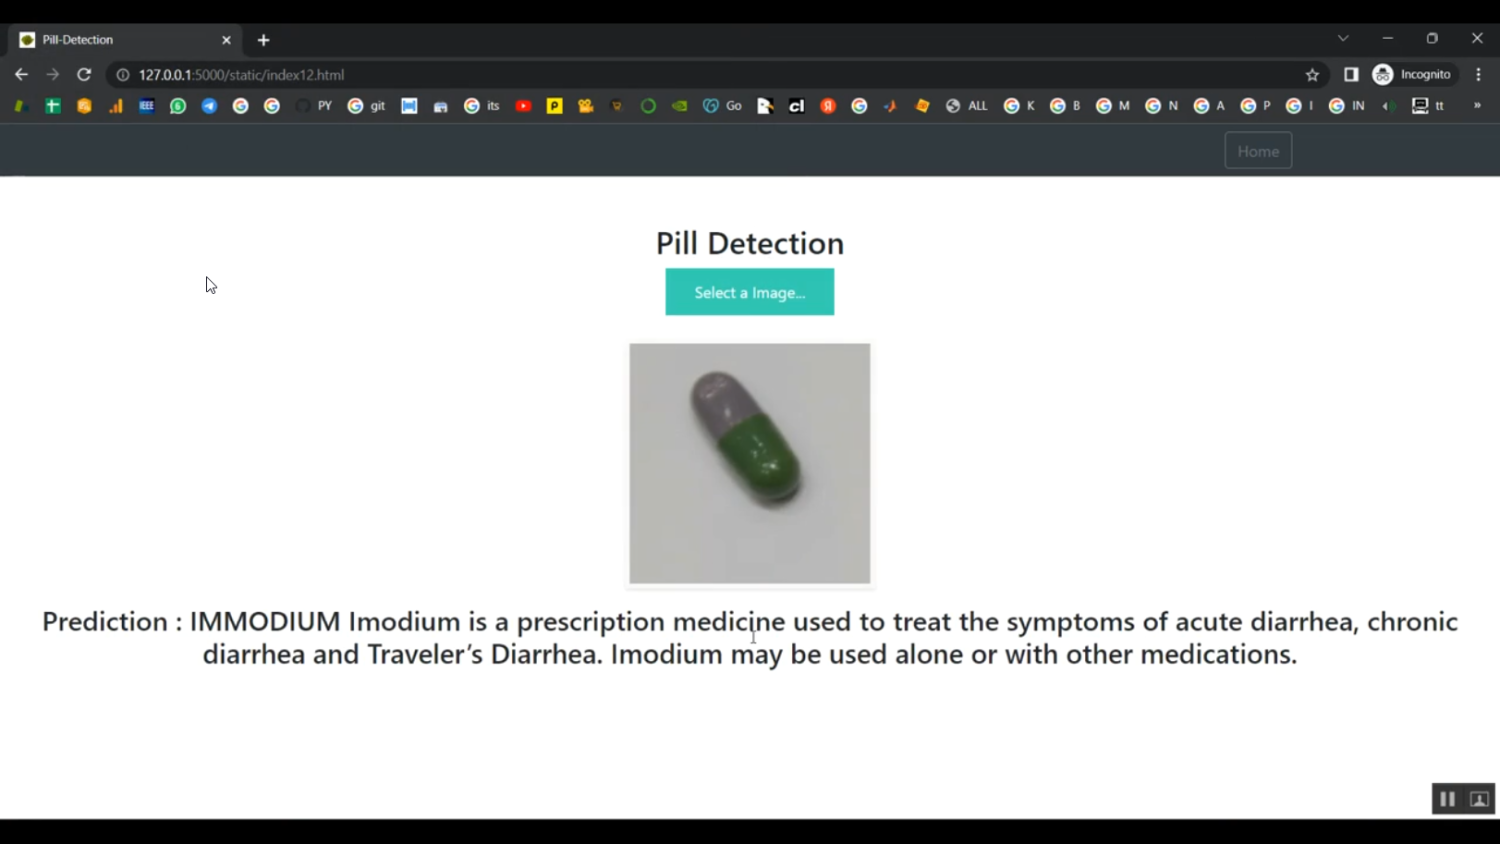Open the Telegram bookmark
Image resolution: width=1500 pixels, height=844 pixels.
click(x=209, y=106)
